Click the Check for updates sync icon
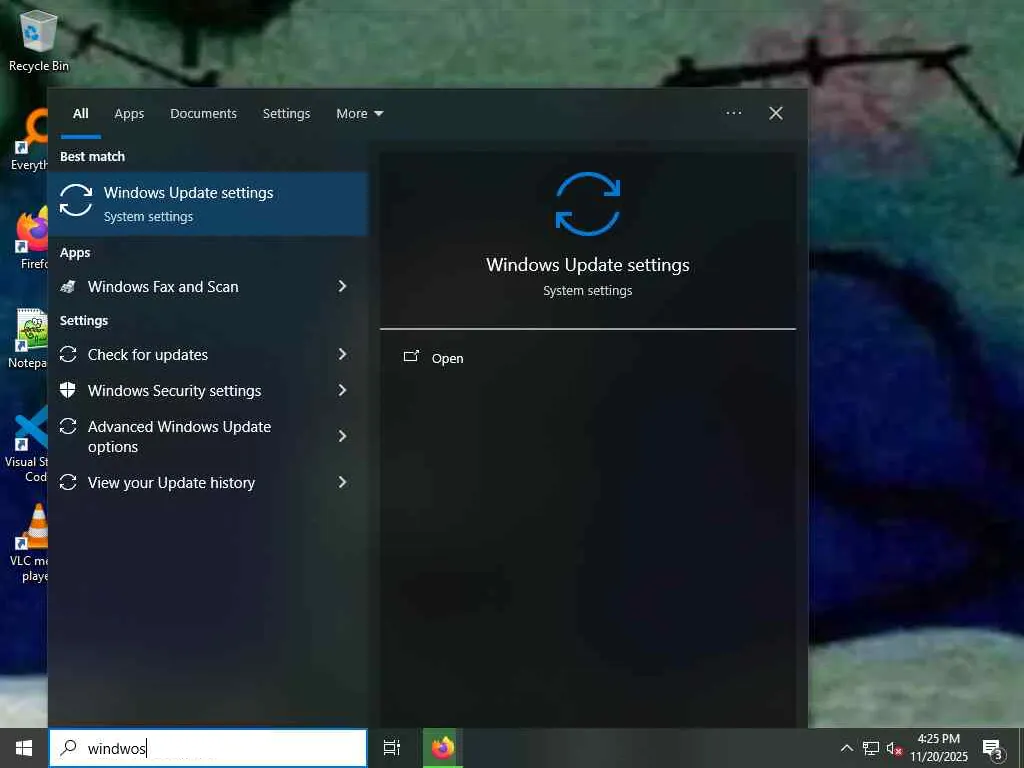This screenshot has width=1024, height=768. 68,355
